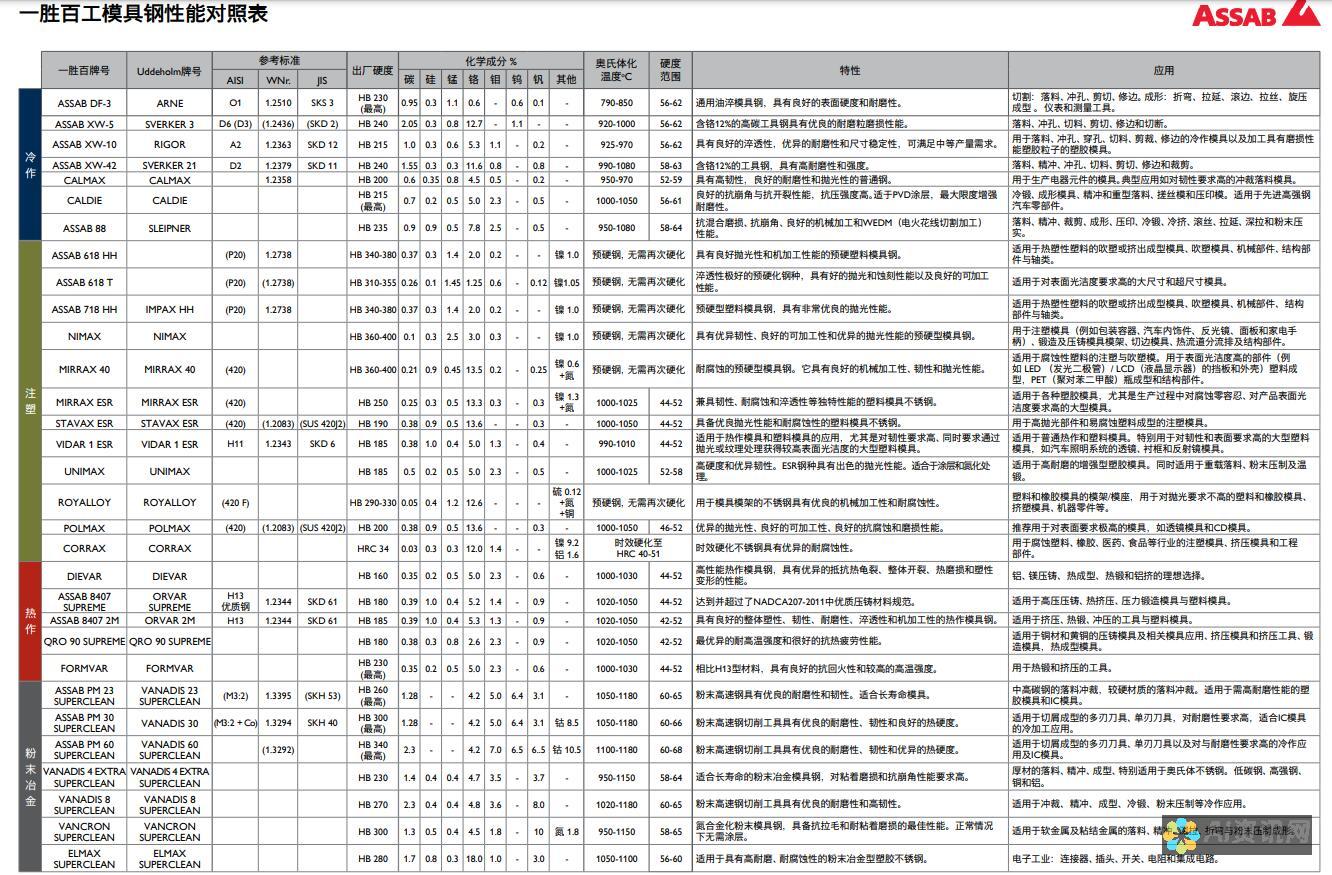The width and height of the screenshot is (1332, 875).
Task: Select the 奥氏体化温度 column header
Action: point(616,70)
